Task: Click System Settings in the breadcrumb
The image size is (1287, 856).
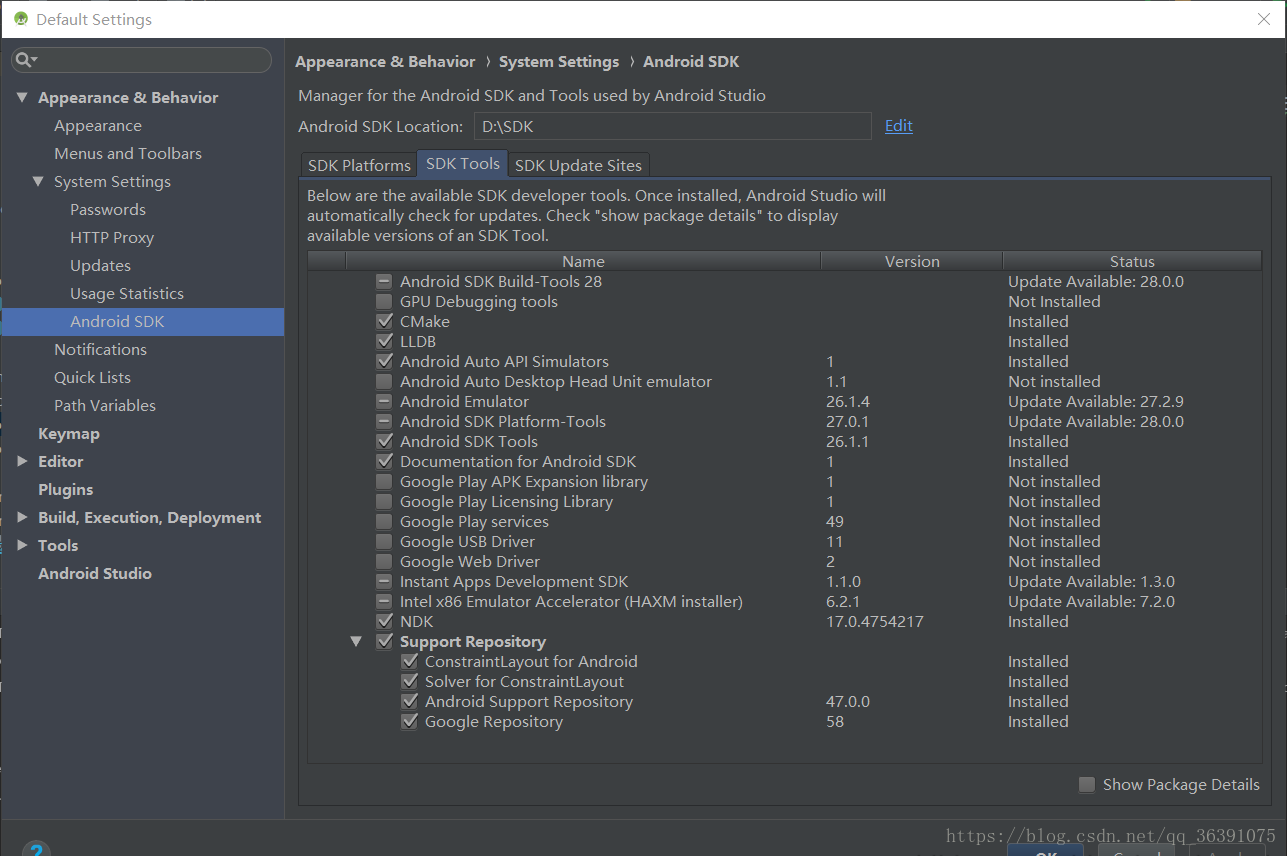Action: coord(559,61)
